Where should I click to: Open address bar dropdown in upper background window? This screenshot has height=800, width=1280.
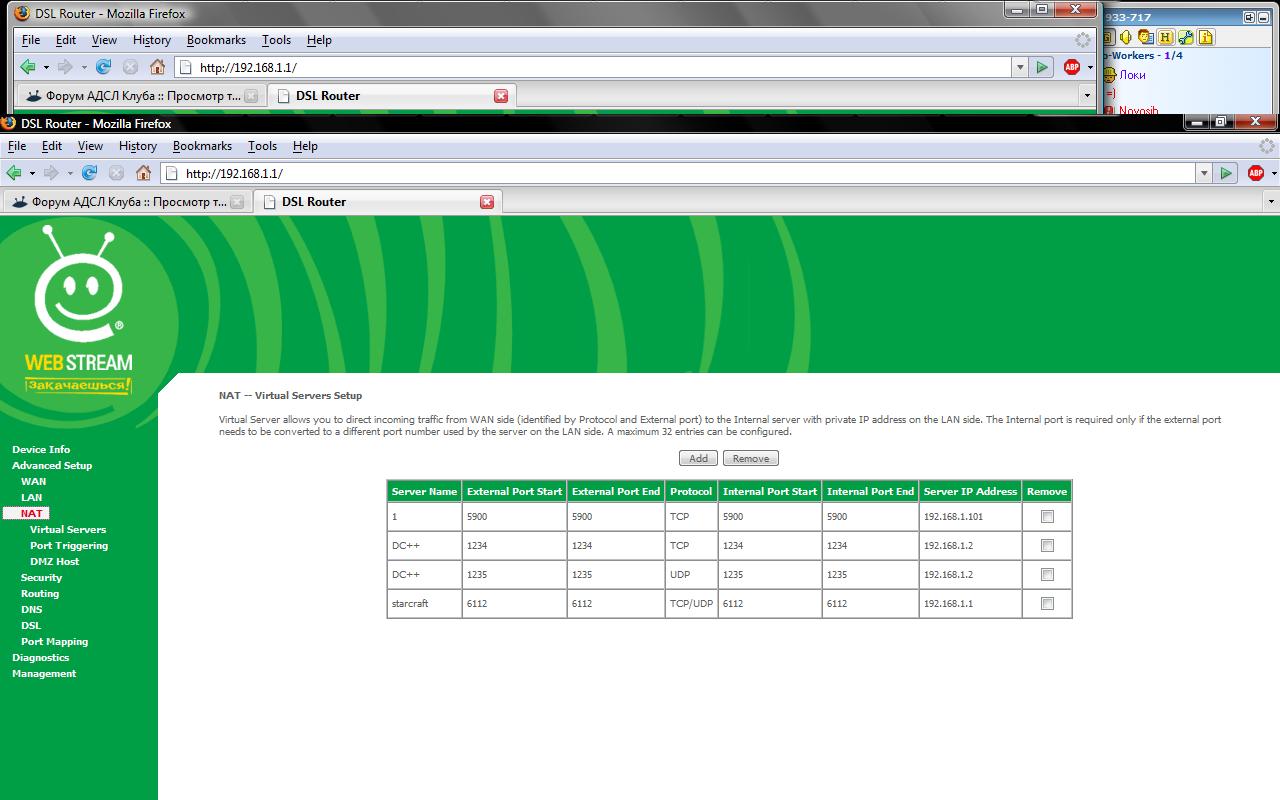point(1020,67)
